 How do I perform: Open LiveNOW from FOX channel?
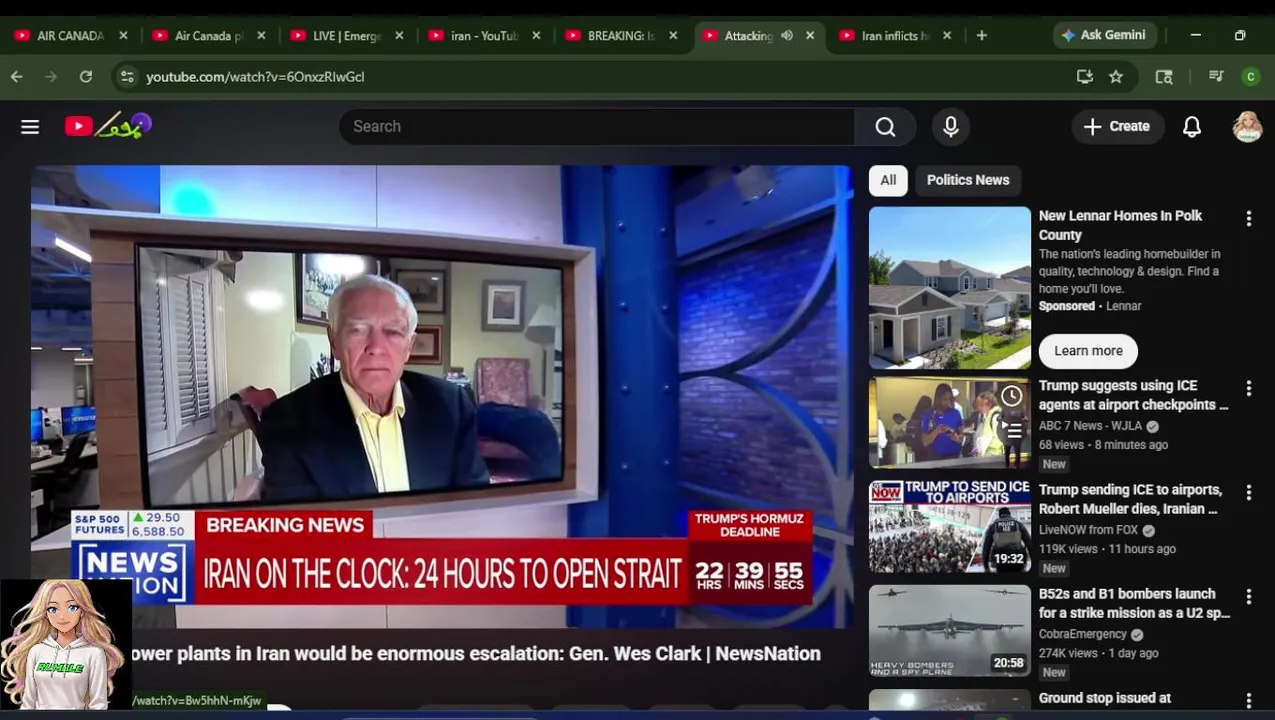coord(1088,530)
